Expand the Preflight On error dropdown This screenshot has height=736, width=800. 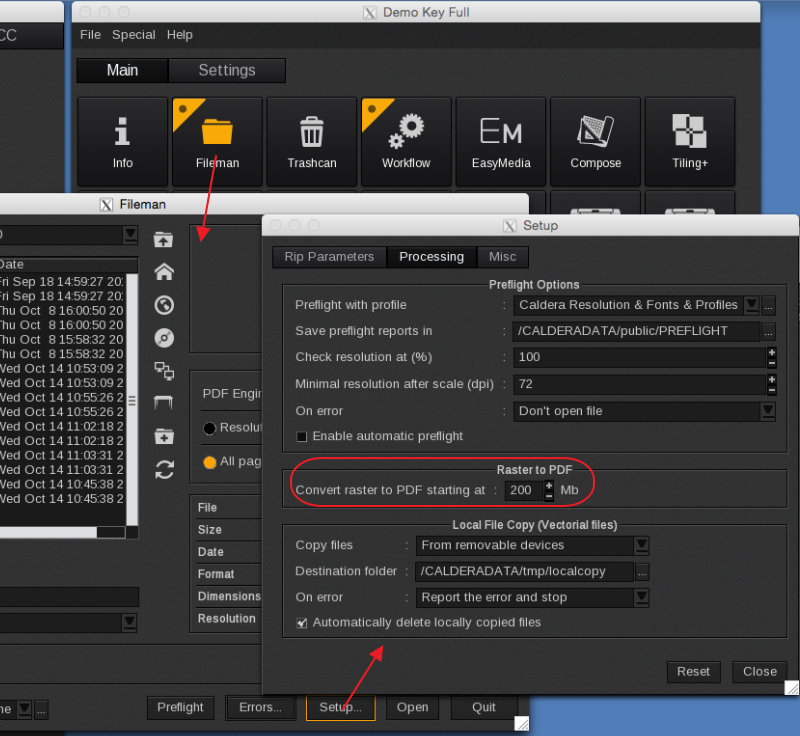[767, 411]
